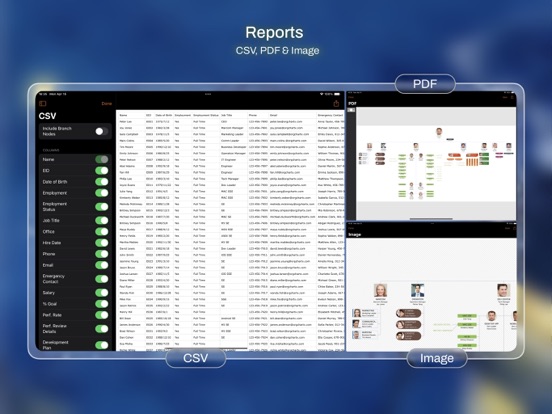Viewport: 552px width, 414px height.
Task: Open the top CEO photo in PDF chart
Action: [x=439, y=132]
